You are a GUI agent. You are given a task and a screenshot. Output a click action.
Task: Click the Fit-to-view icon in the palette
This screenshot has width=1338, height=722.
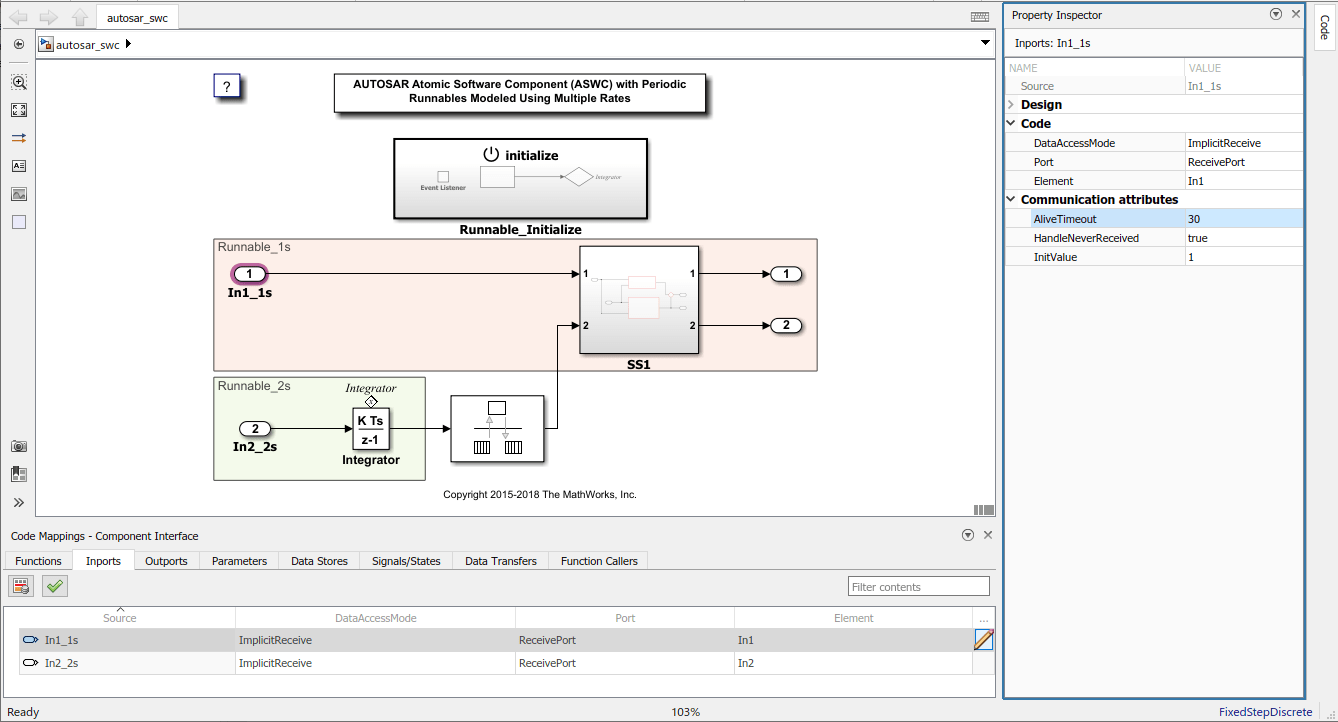click(18, 110)
